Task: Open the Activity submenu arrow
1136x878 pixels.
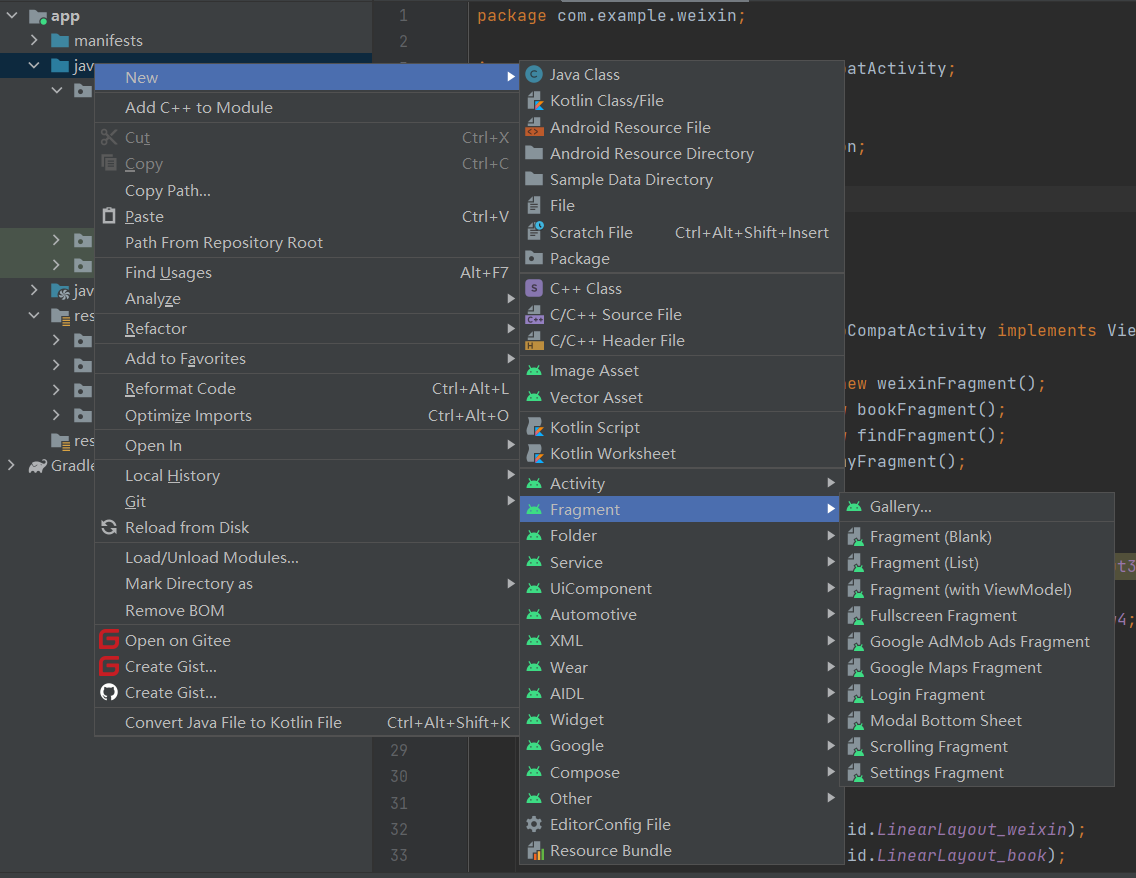Action: tap(830, 483)
